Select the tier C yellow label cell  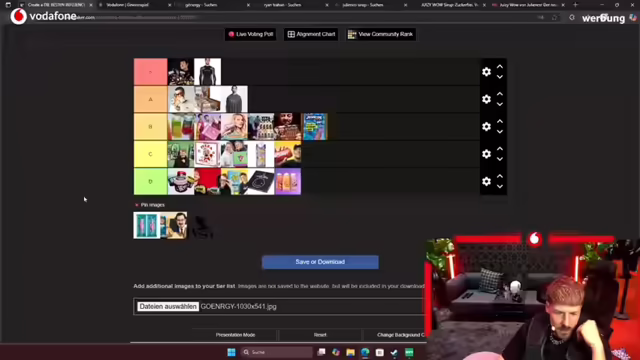pos(150,154)
